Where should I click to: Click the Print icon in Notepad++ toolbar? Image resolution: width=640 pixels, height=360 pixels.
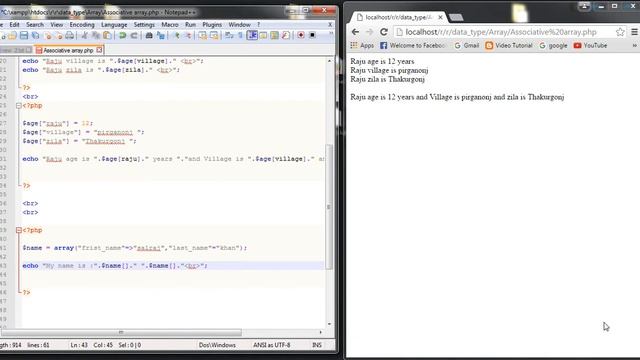tap(70, 36)
